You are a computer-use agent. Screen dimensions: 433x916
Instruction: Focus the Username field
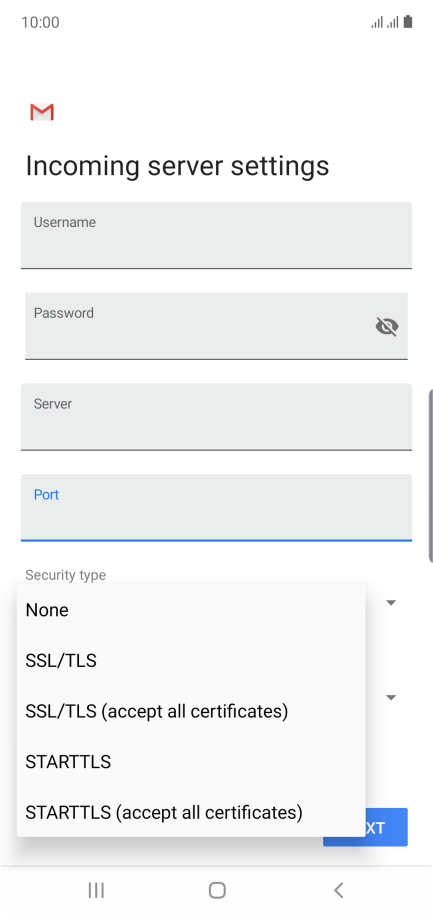pos(216,235)
